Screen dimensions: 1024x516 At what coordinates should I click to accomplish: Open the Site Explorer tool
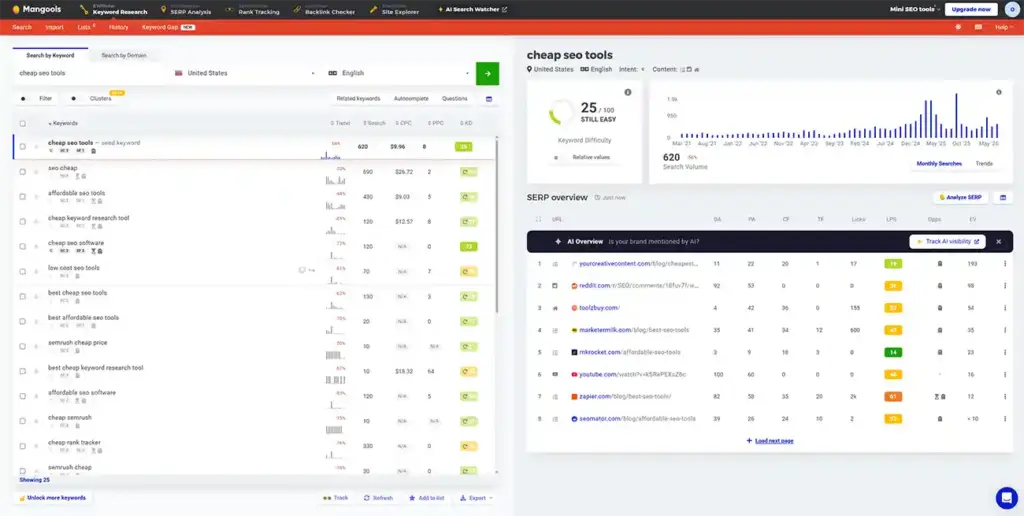pyautogui.click(x=395, y=10)
